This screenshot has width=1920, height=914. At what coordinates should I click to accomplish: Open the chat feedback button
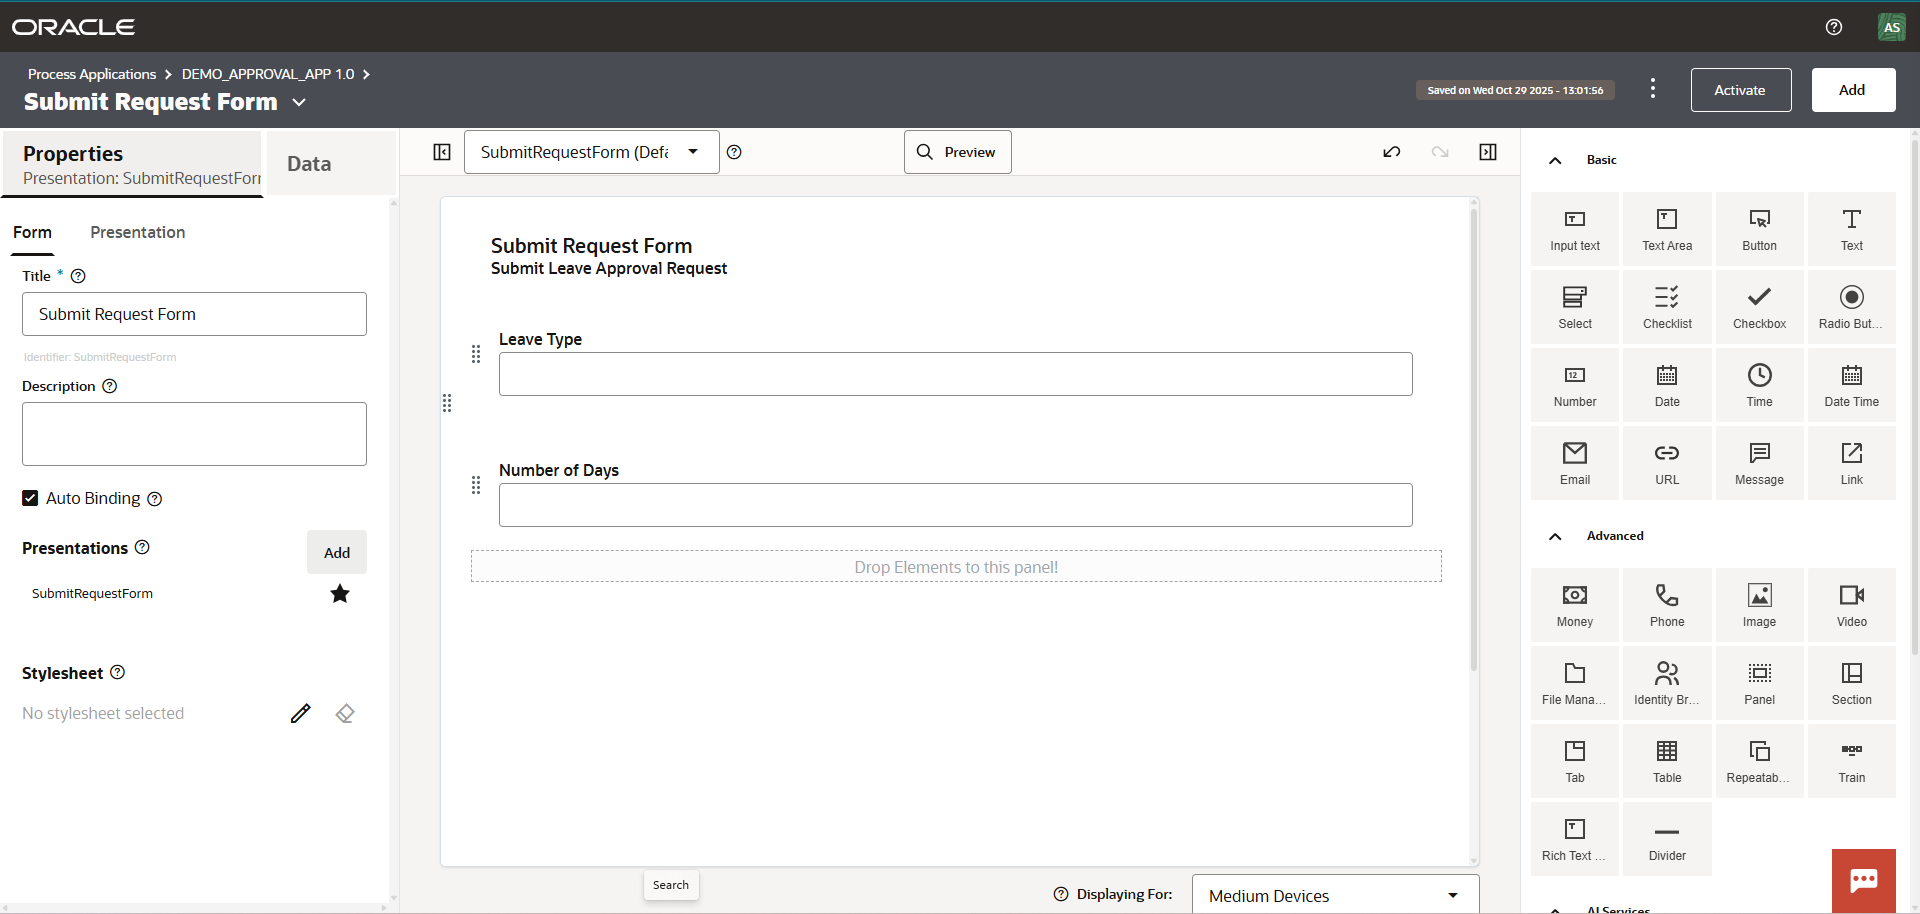(x=1863, y=880)
